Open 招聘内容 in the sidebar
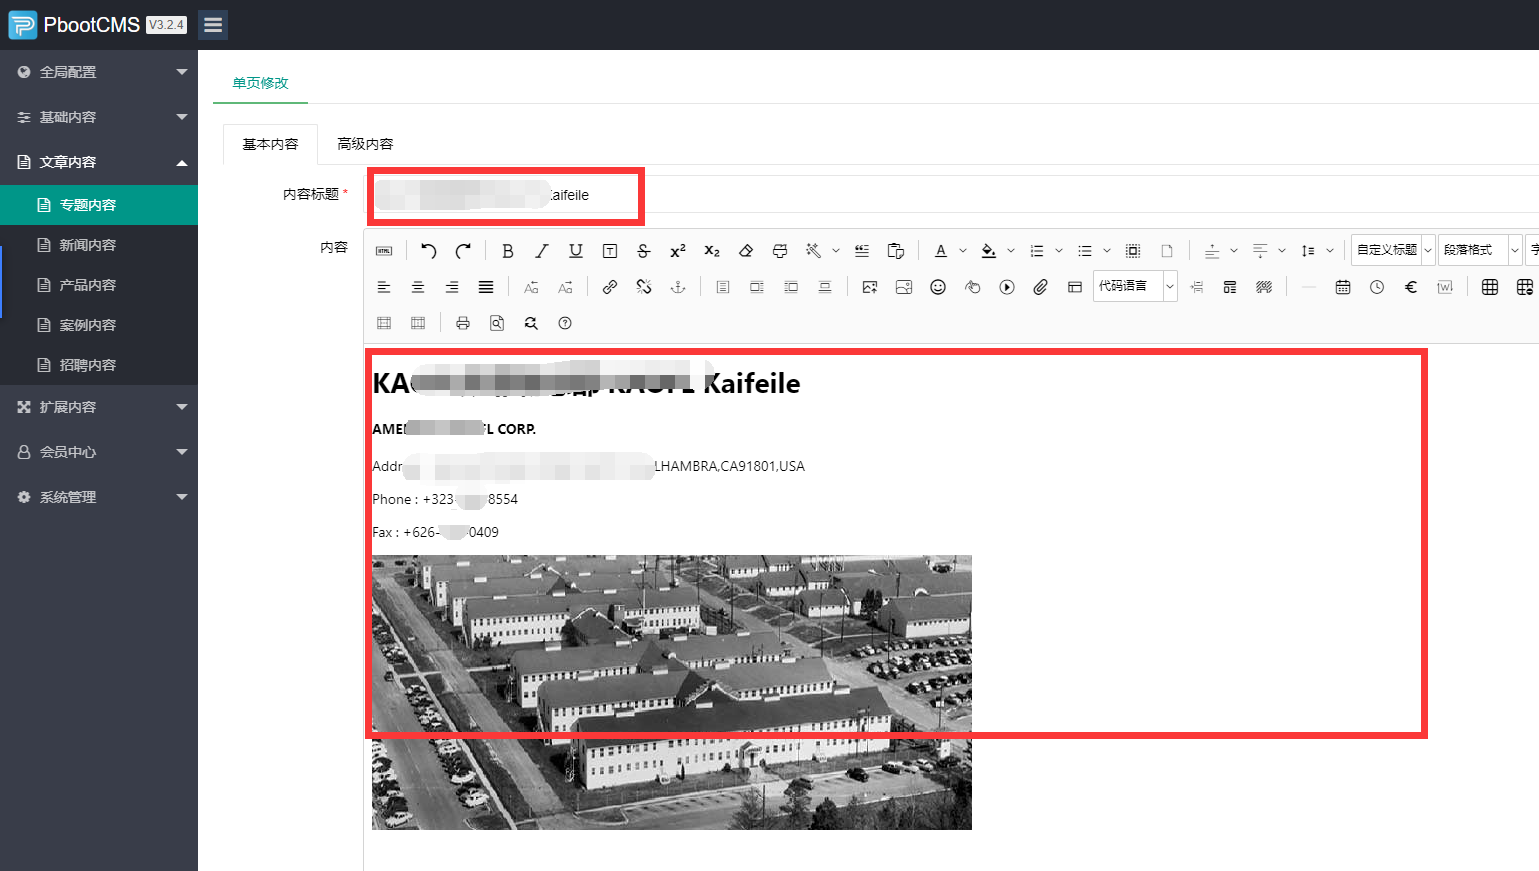1539x871 pixels. click(x=99, y=365)
